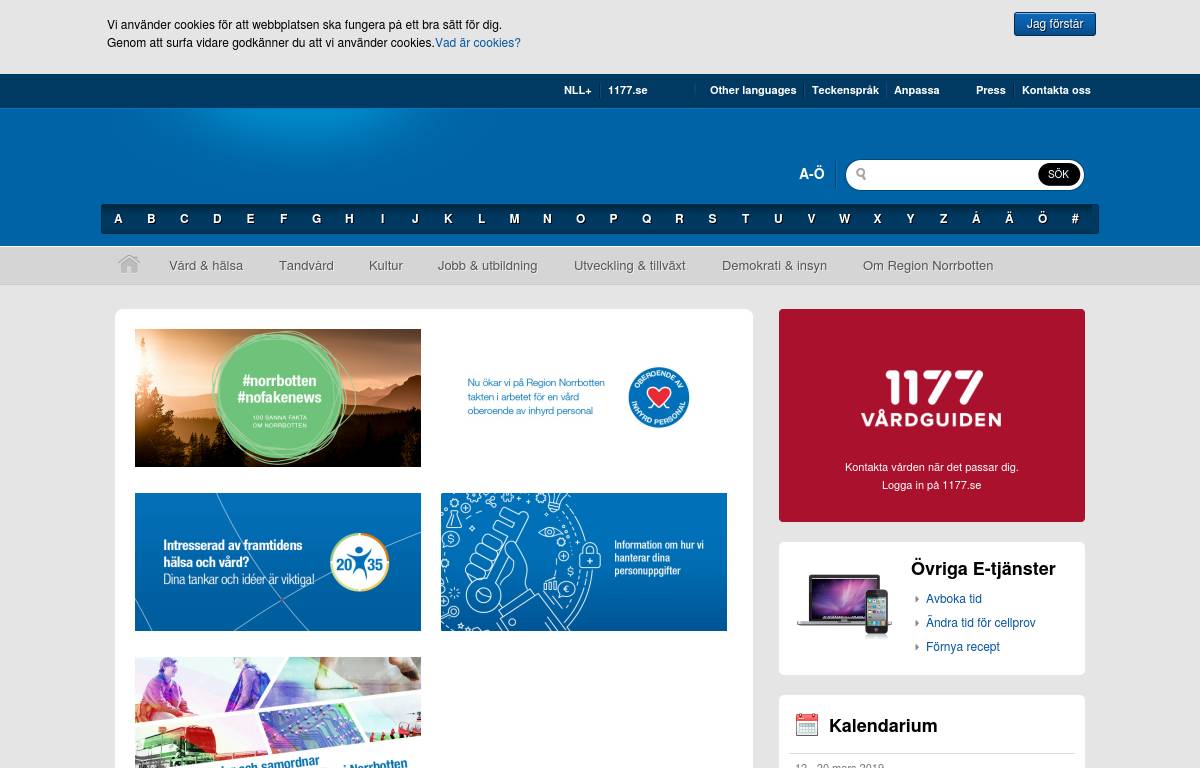Open the A-Ö index link
1200x768 pixels.
tap(811, 174)
